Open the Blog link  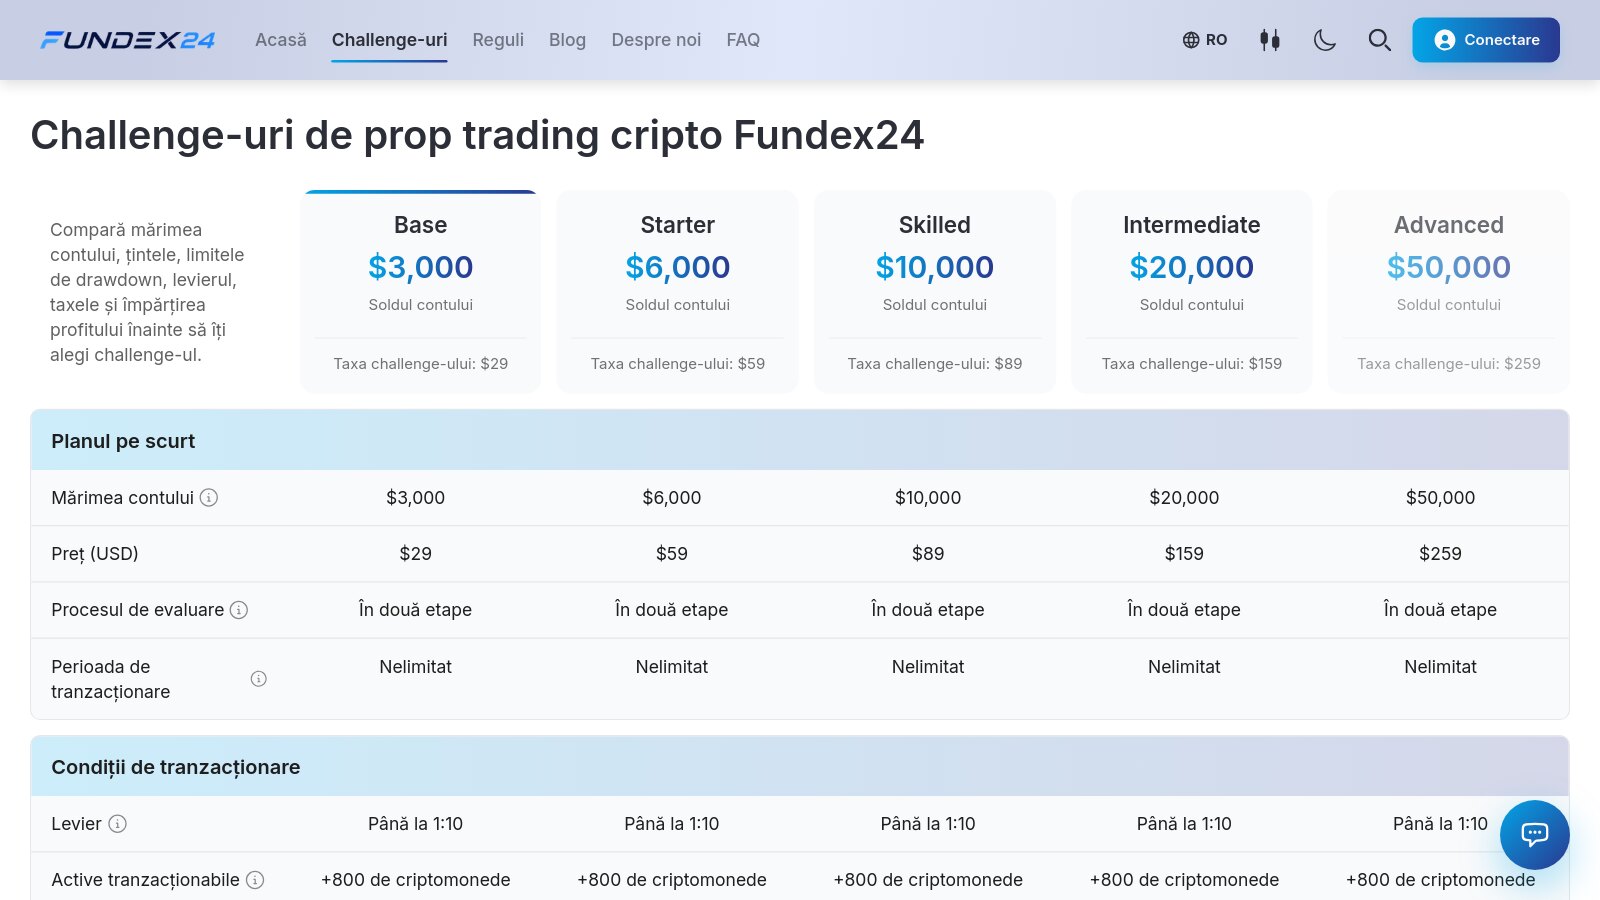pyautogui.click(x=567, y=40)
